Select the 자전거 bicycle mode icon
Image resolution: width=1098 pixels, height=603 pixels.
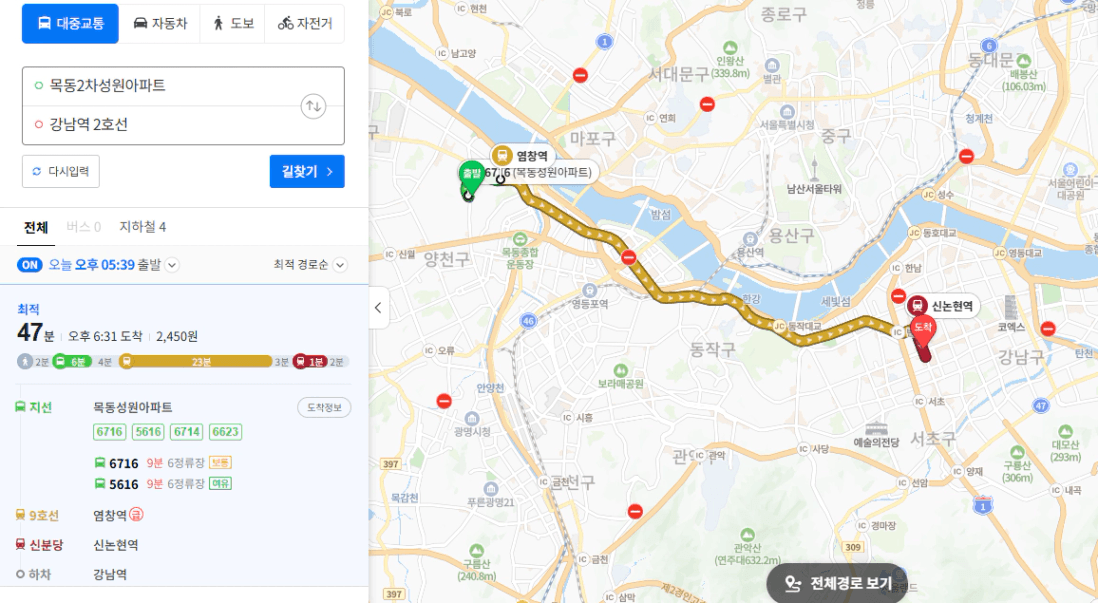[x=286, y=23]
